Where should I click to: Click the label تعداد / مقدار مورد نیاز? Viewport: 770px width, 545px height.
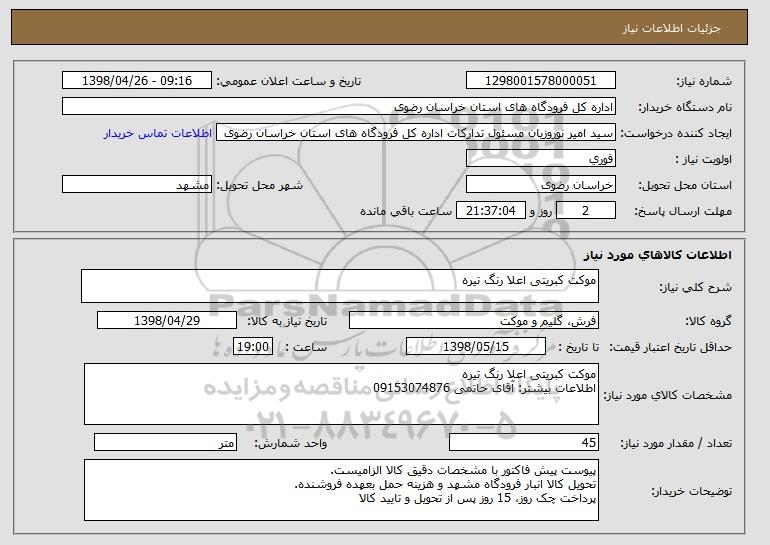[676, 443]
